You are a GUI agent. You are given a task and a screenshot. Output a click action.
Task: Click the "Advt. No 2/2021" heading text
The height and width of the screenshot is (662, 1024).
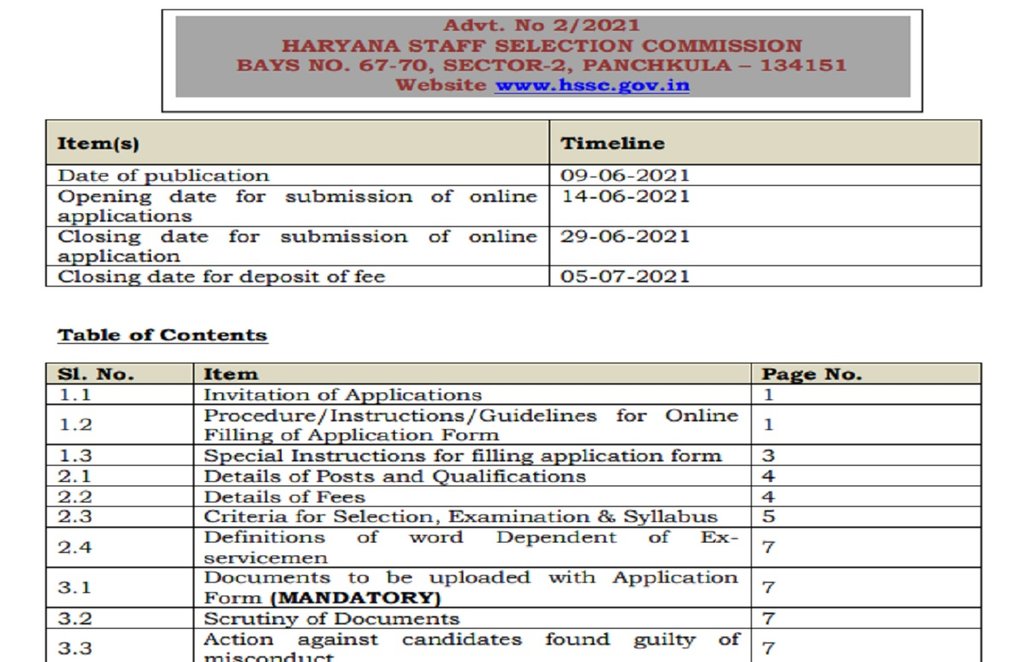[x=541, y=26]
